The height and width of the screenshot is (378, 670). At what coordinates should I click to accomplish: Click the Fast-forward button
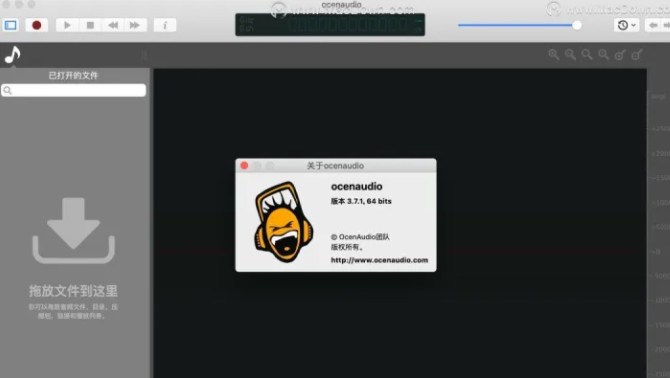point(135,25)
